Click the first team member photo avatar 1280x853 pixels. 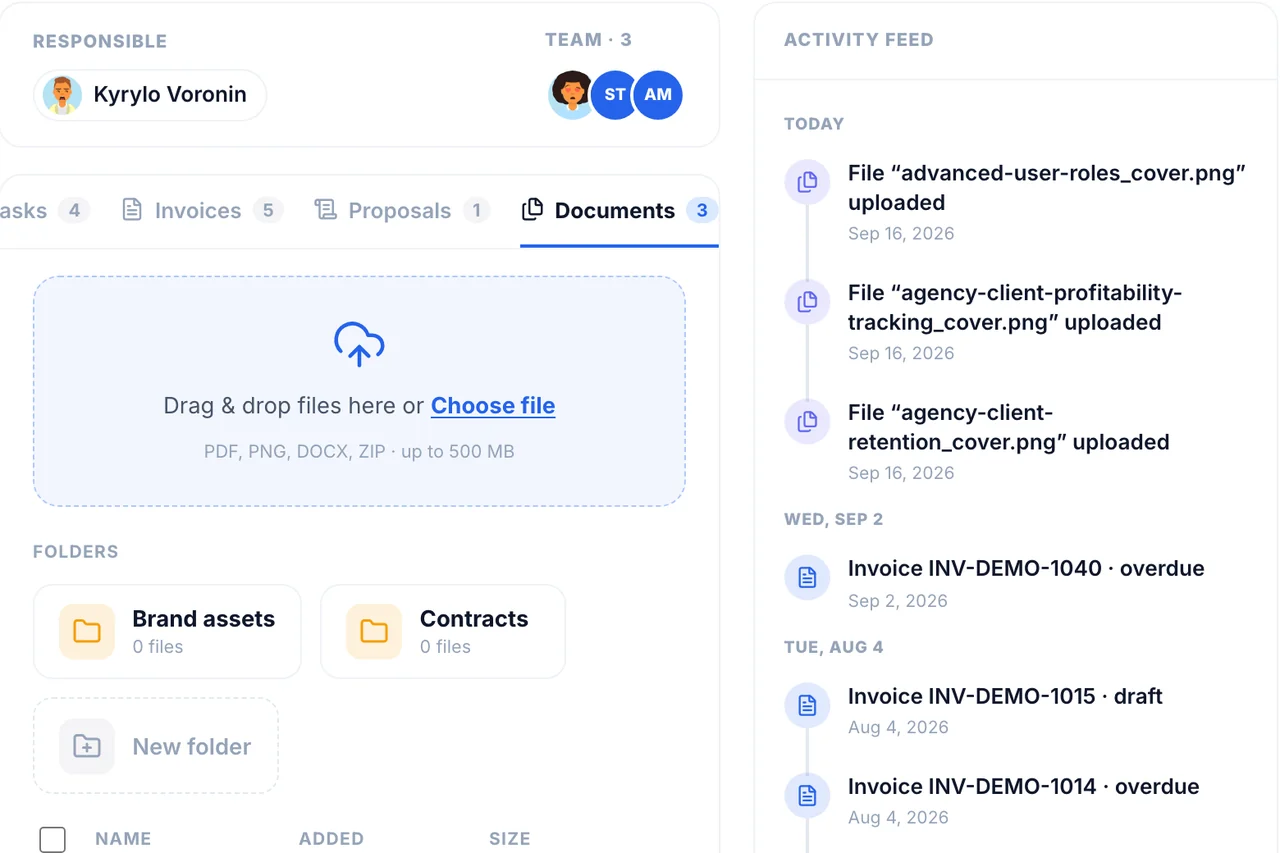[x=571, y=95]
